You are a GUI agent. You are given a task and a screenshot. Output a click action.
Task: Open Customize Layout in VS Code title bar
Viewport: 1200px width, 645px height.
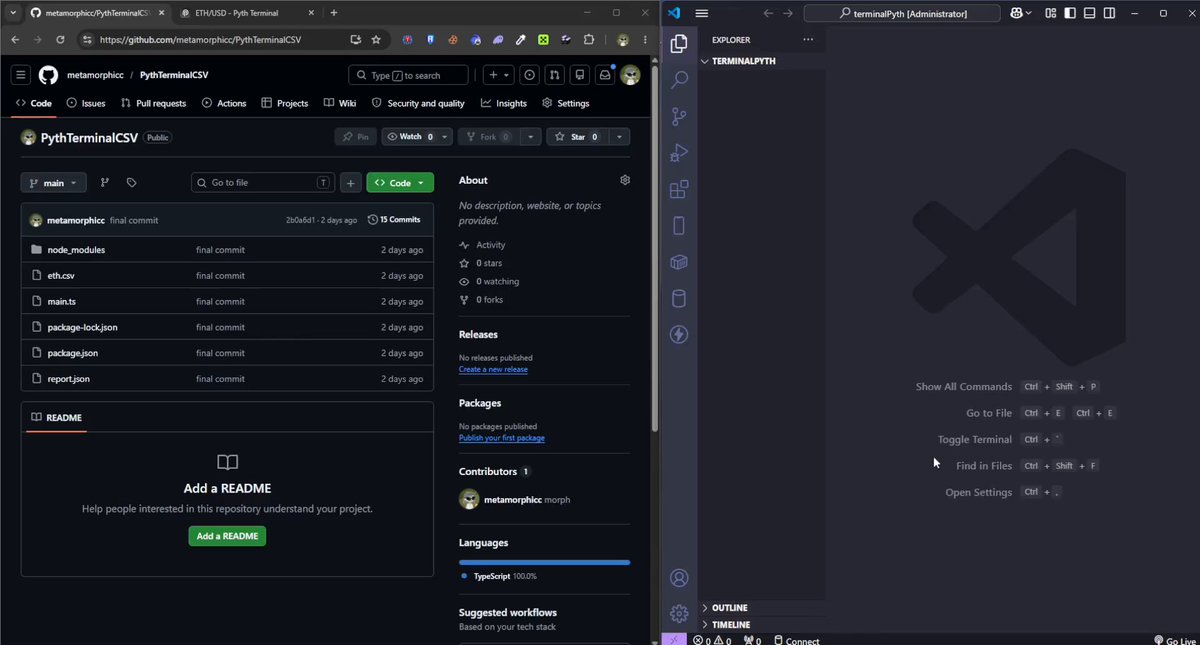point(1051,13)
